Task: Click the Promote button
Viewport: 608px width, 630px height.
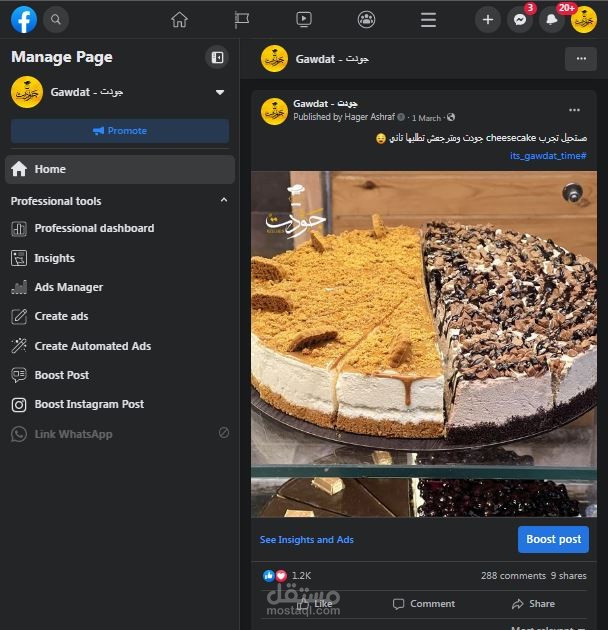Action: 120,131
